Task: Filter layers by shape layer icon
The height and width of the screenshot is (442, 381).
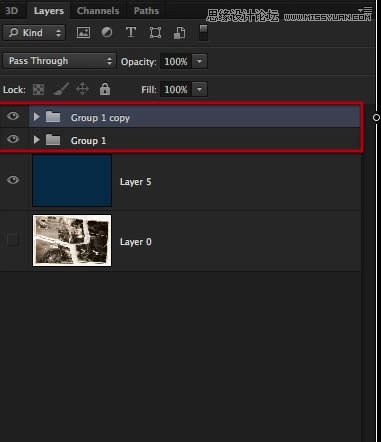Action: 155,33
